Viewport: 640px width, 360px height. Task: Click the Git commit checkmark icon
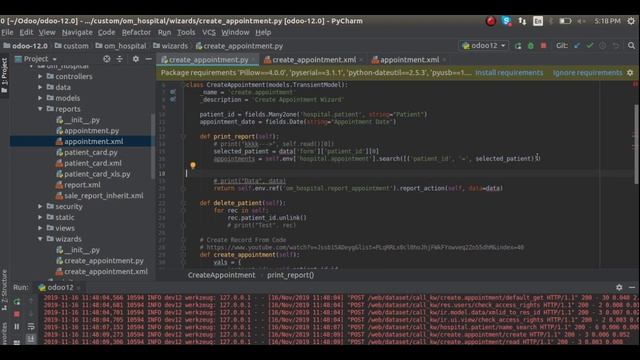(x=589, y=46)
